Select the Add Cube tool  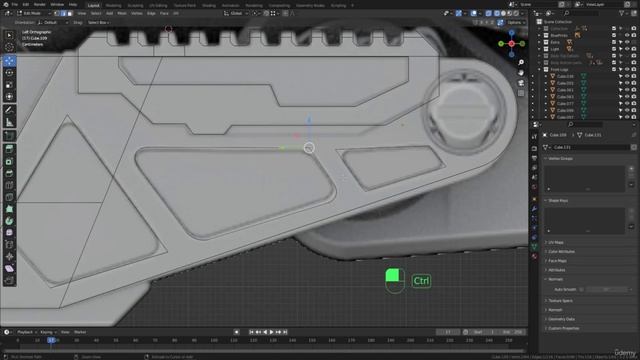point(9,136)
